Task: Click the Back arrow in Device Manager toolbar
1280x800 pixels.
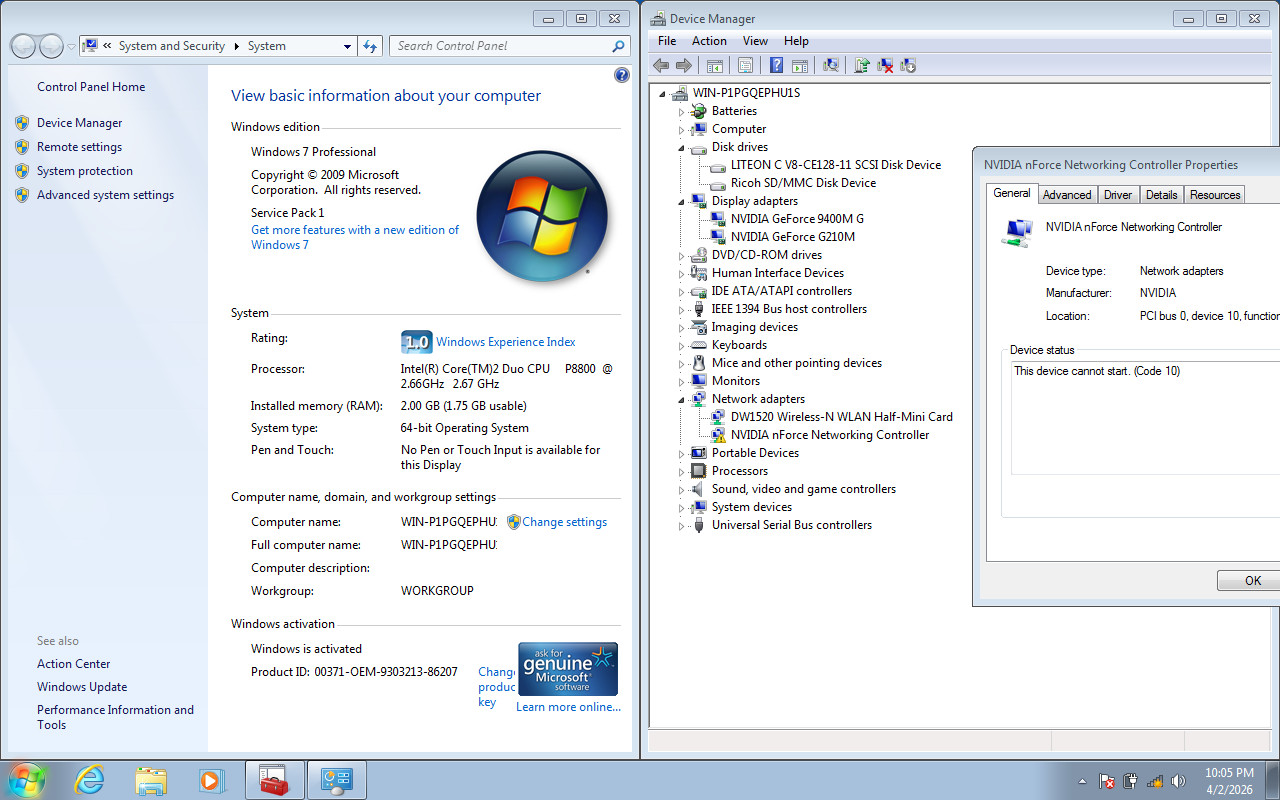Action: coord(661,65)
